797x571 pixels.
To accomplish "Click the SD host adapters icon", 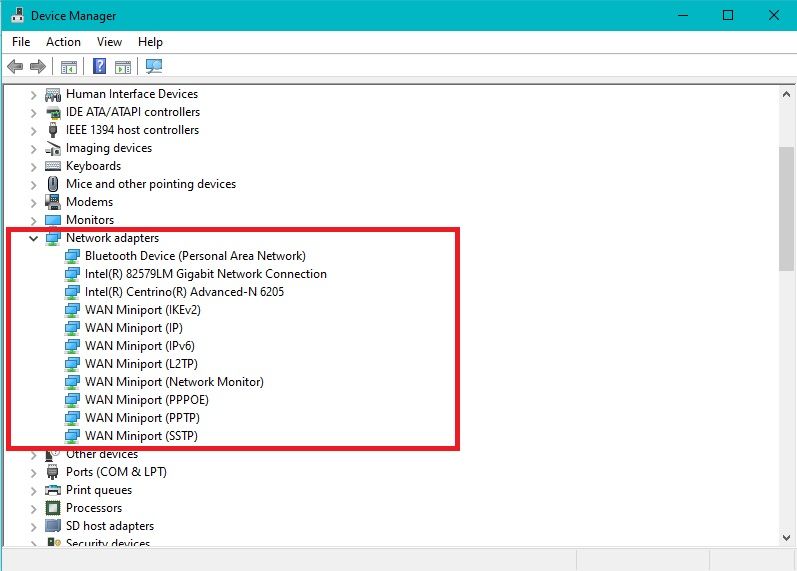I will (x=53, y=526).
